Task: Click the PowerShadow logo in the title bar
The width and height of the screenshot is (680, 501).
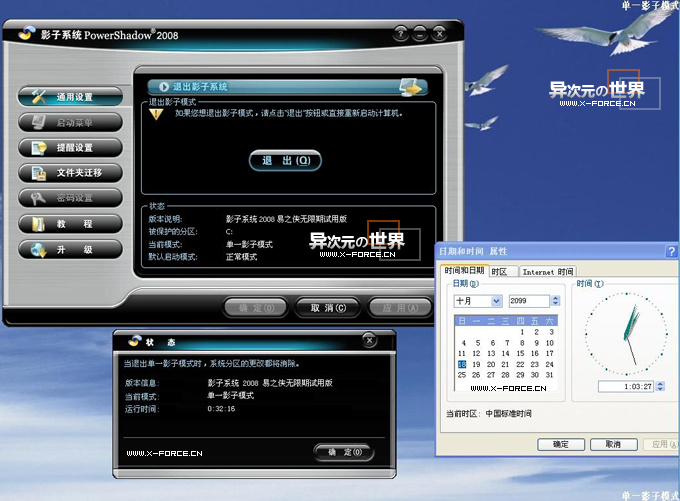Action: click(27, 33)
